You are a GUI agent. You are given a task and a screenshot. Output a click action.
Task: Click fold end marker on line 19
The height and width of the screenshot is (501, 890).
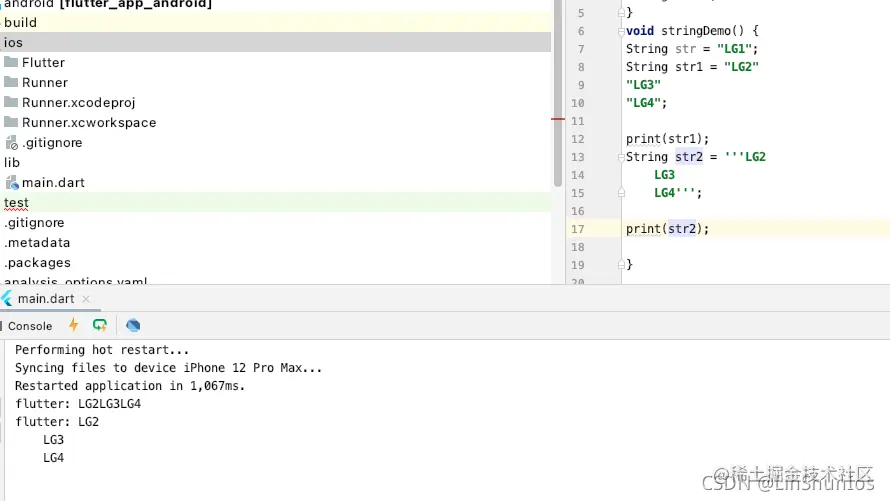(x=621, y=264)
